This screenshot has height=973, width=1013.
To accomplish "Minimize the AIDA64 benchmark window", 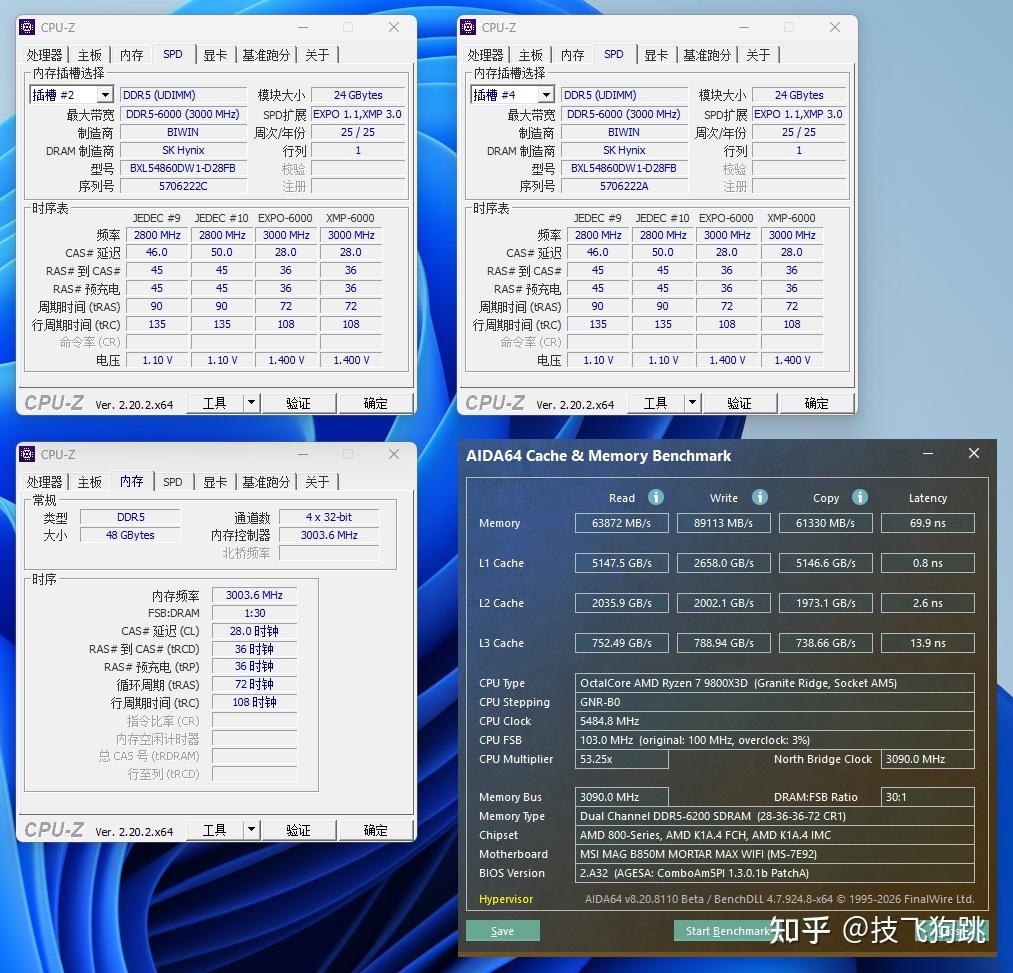I will 928,454.
